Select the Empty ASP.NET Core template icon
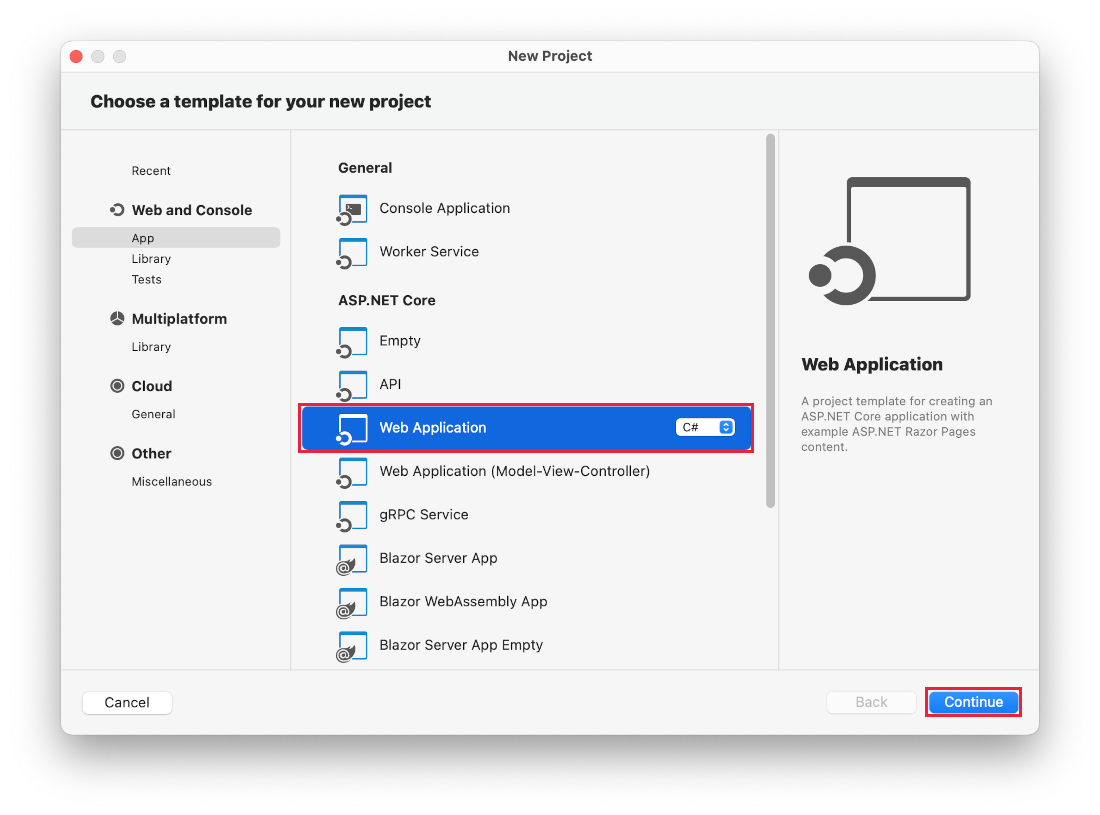Image resolution: width=1100 pixels, height=815 pixels. [352, 341]
